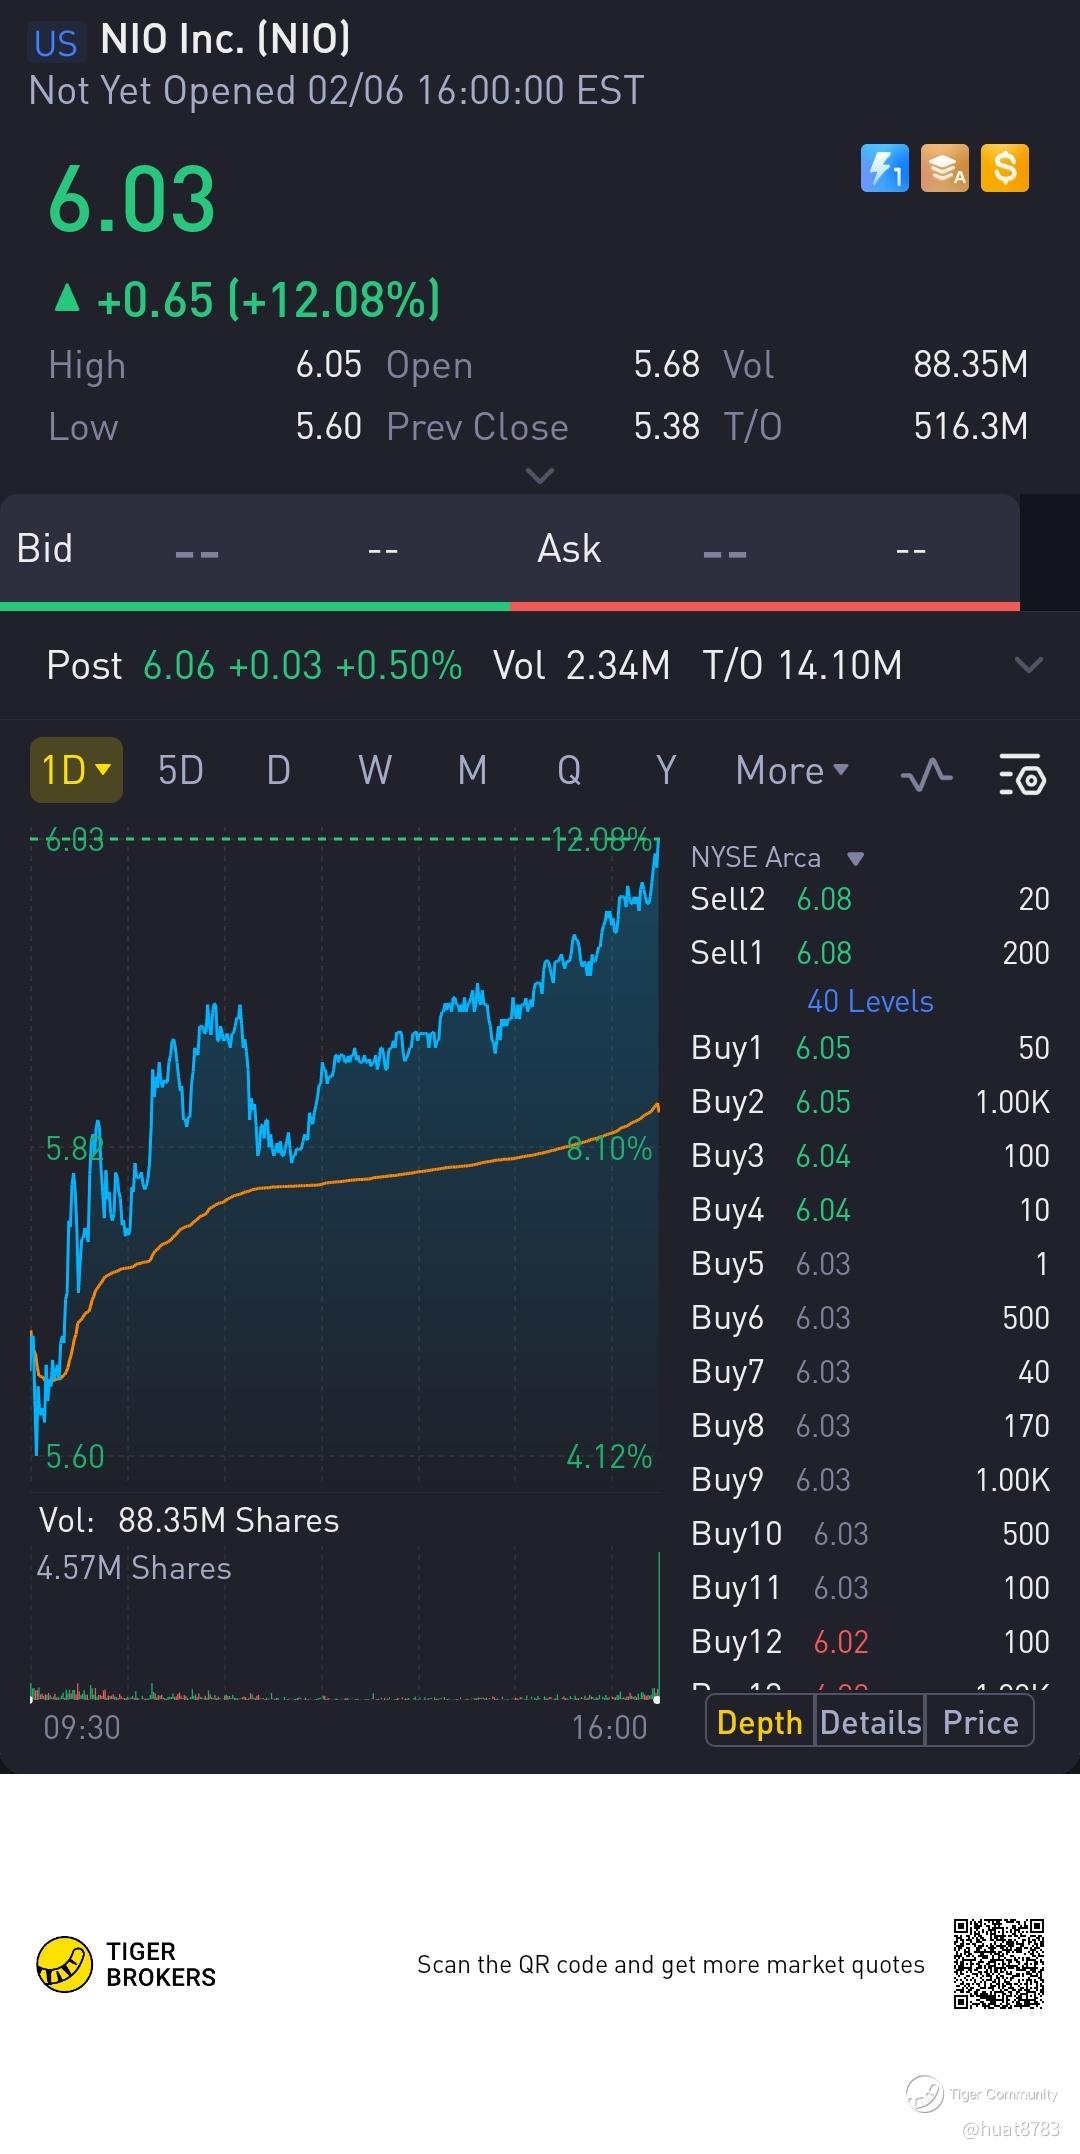This screenshot has width=1080, height=2154.
Task: Switch chart to 5D timeframe
Action: tap(181, 770)
